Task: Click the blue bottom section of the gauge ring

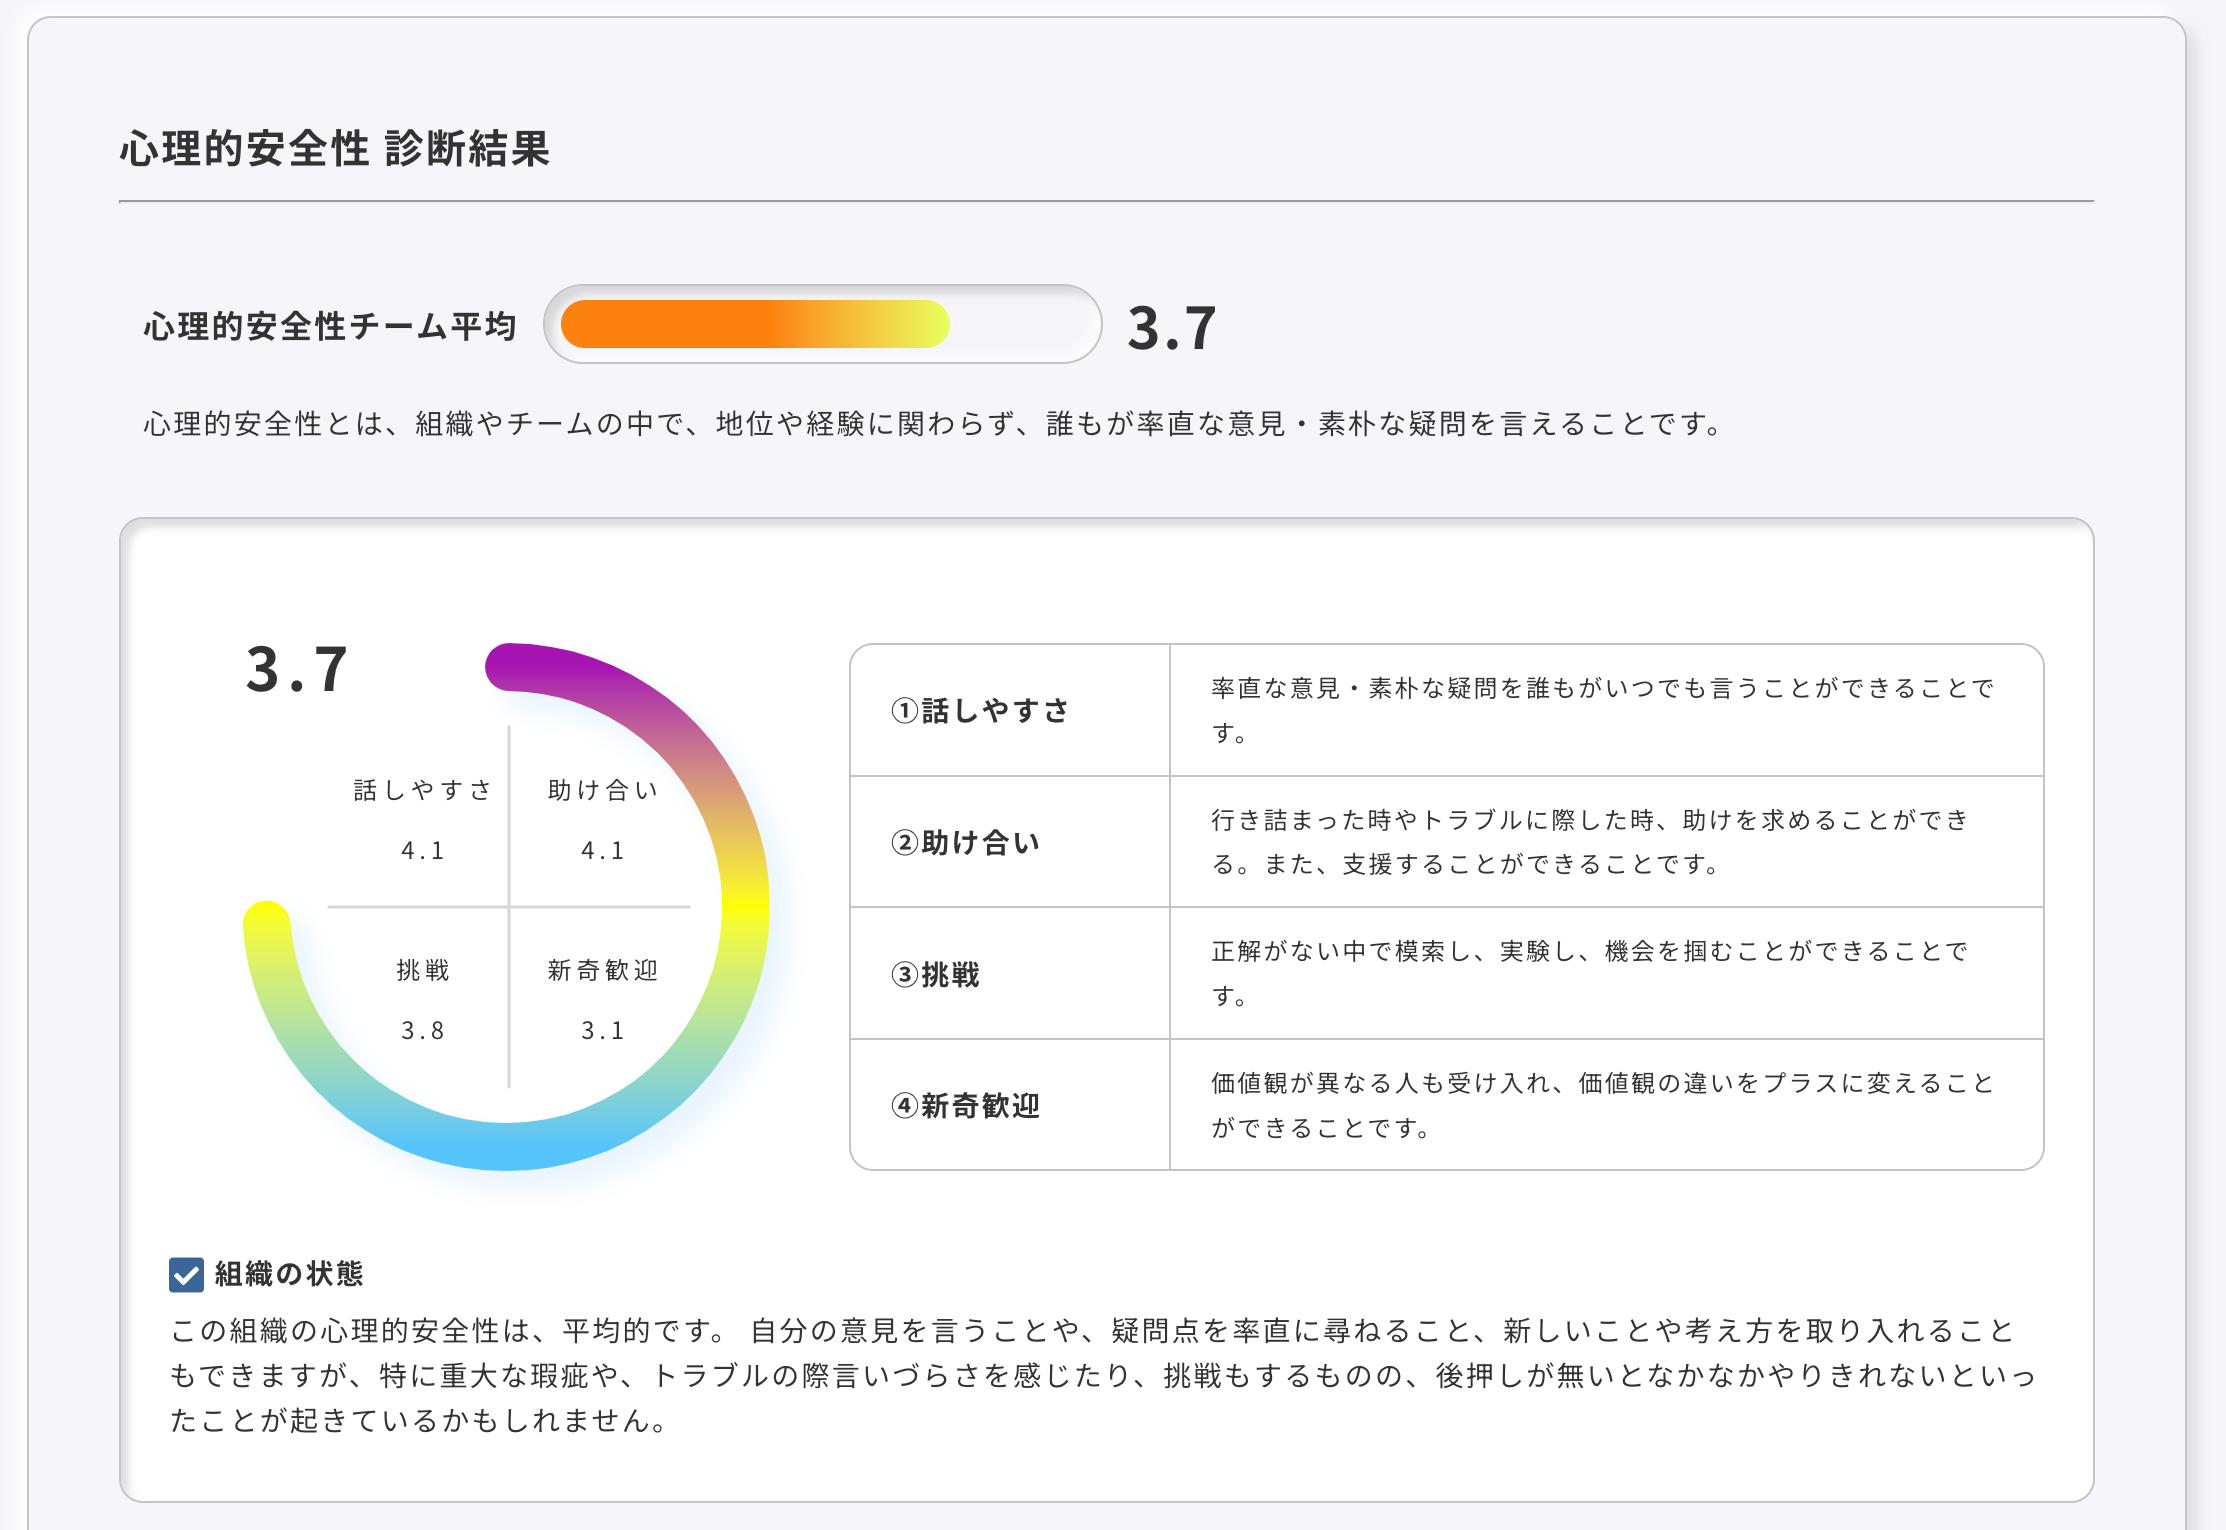Action: pyautogui.click(x=506, y=1145)
